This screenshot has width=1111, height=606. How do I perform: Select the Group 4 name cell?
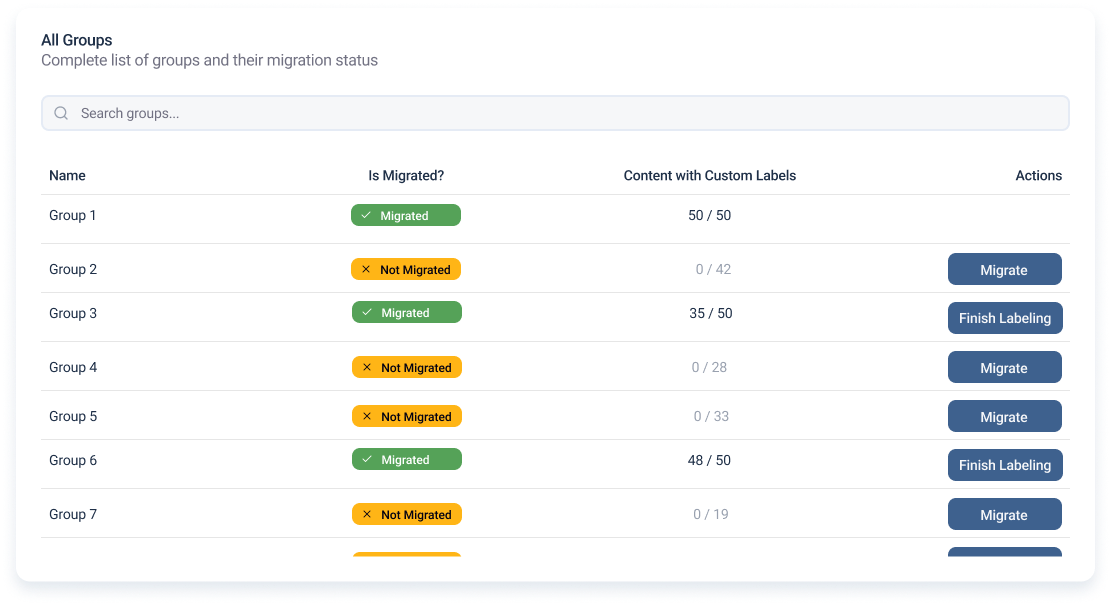click(x=73, y=367)
